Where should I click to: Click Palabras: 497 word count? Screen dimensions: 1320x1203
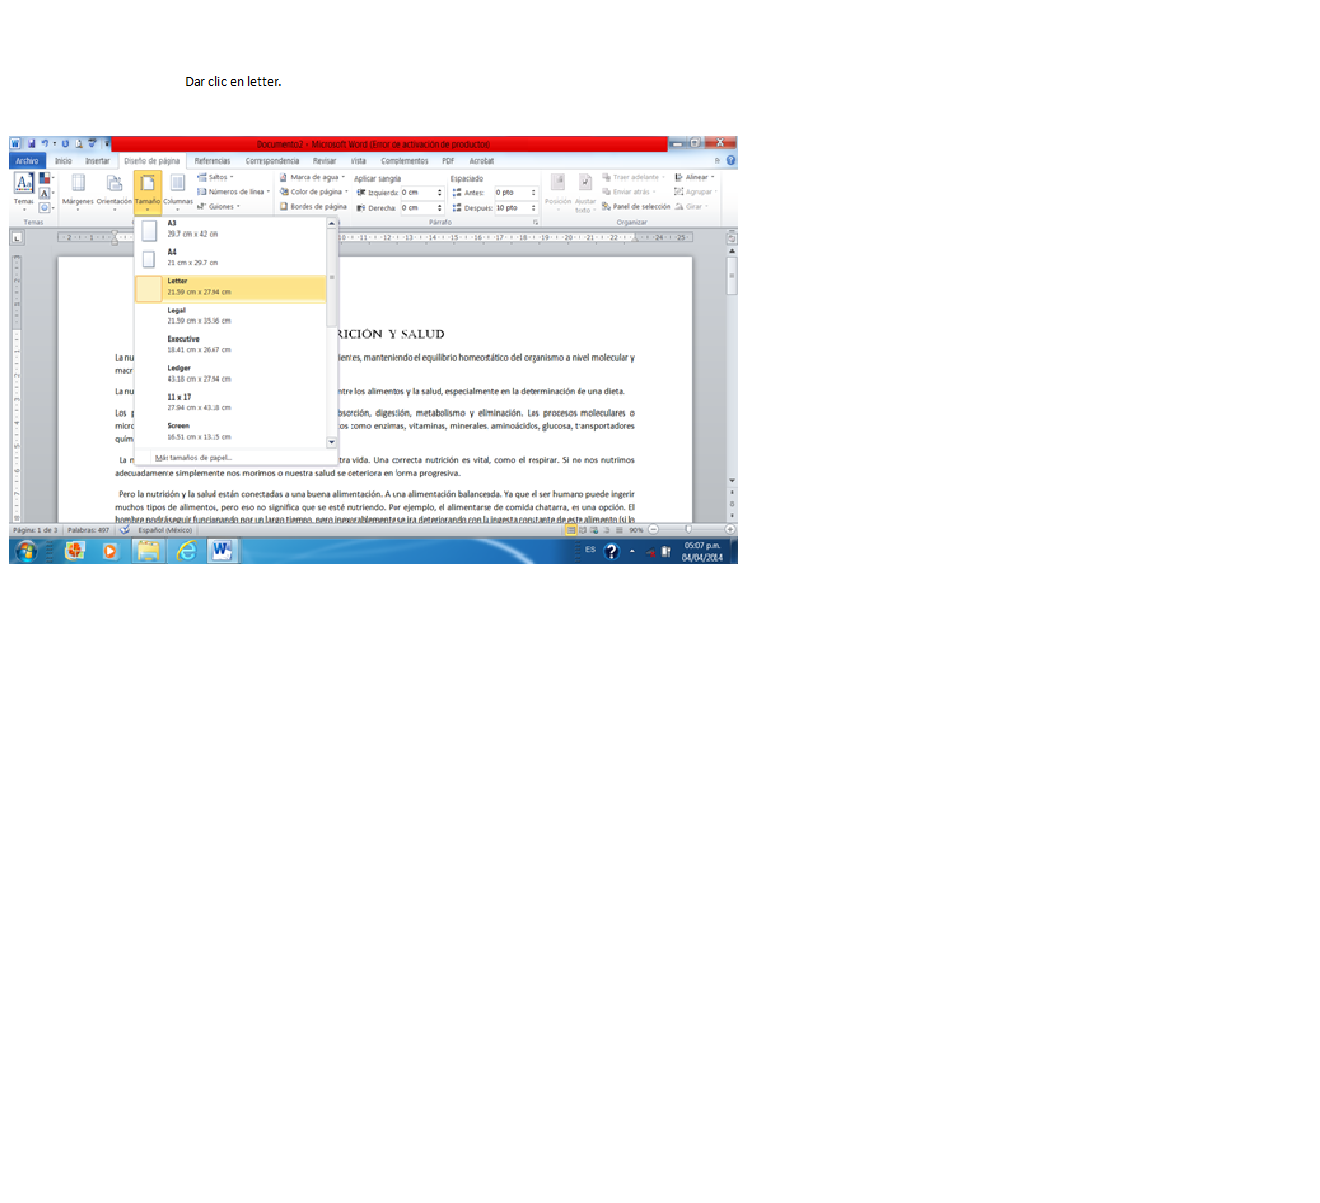pyautogui.click(x=88, y=530)
